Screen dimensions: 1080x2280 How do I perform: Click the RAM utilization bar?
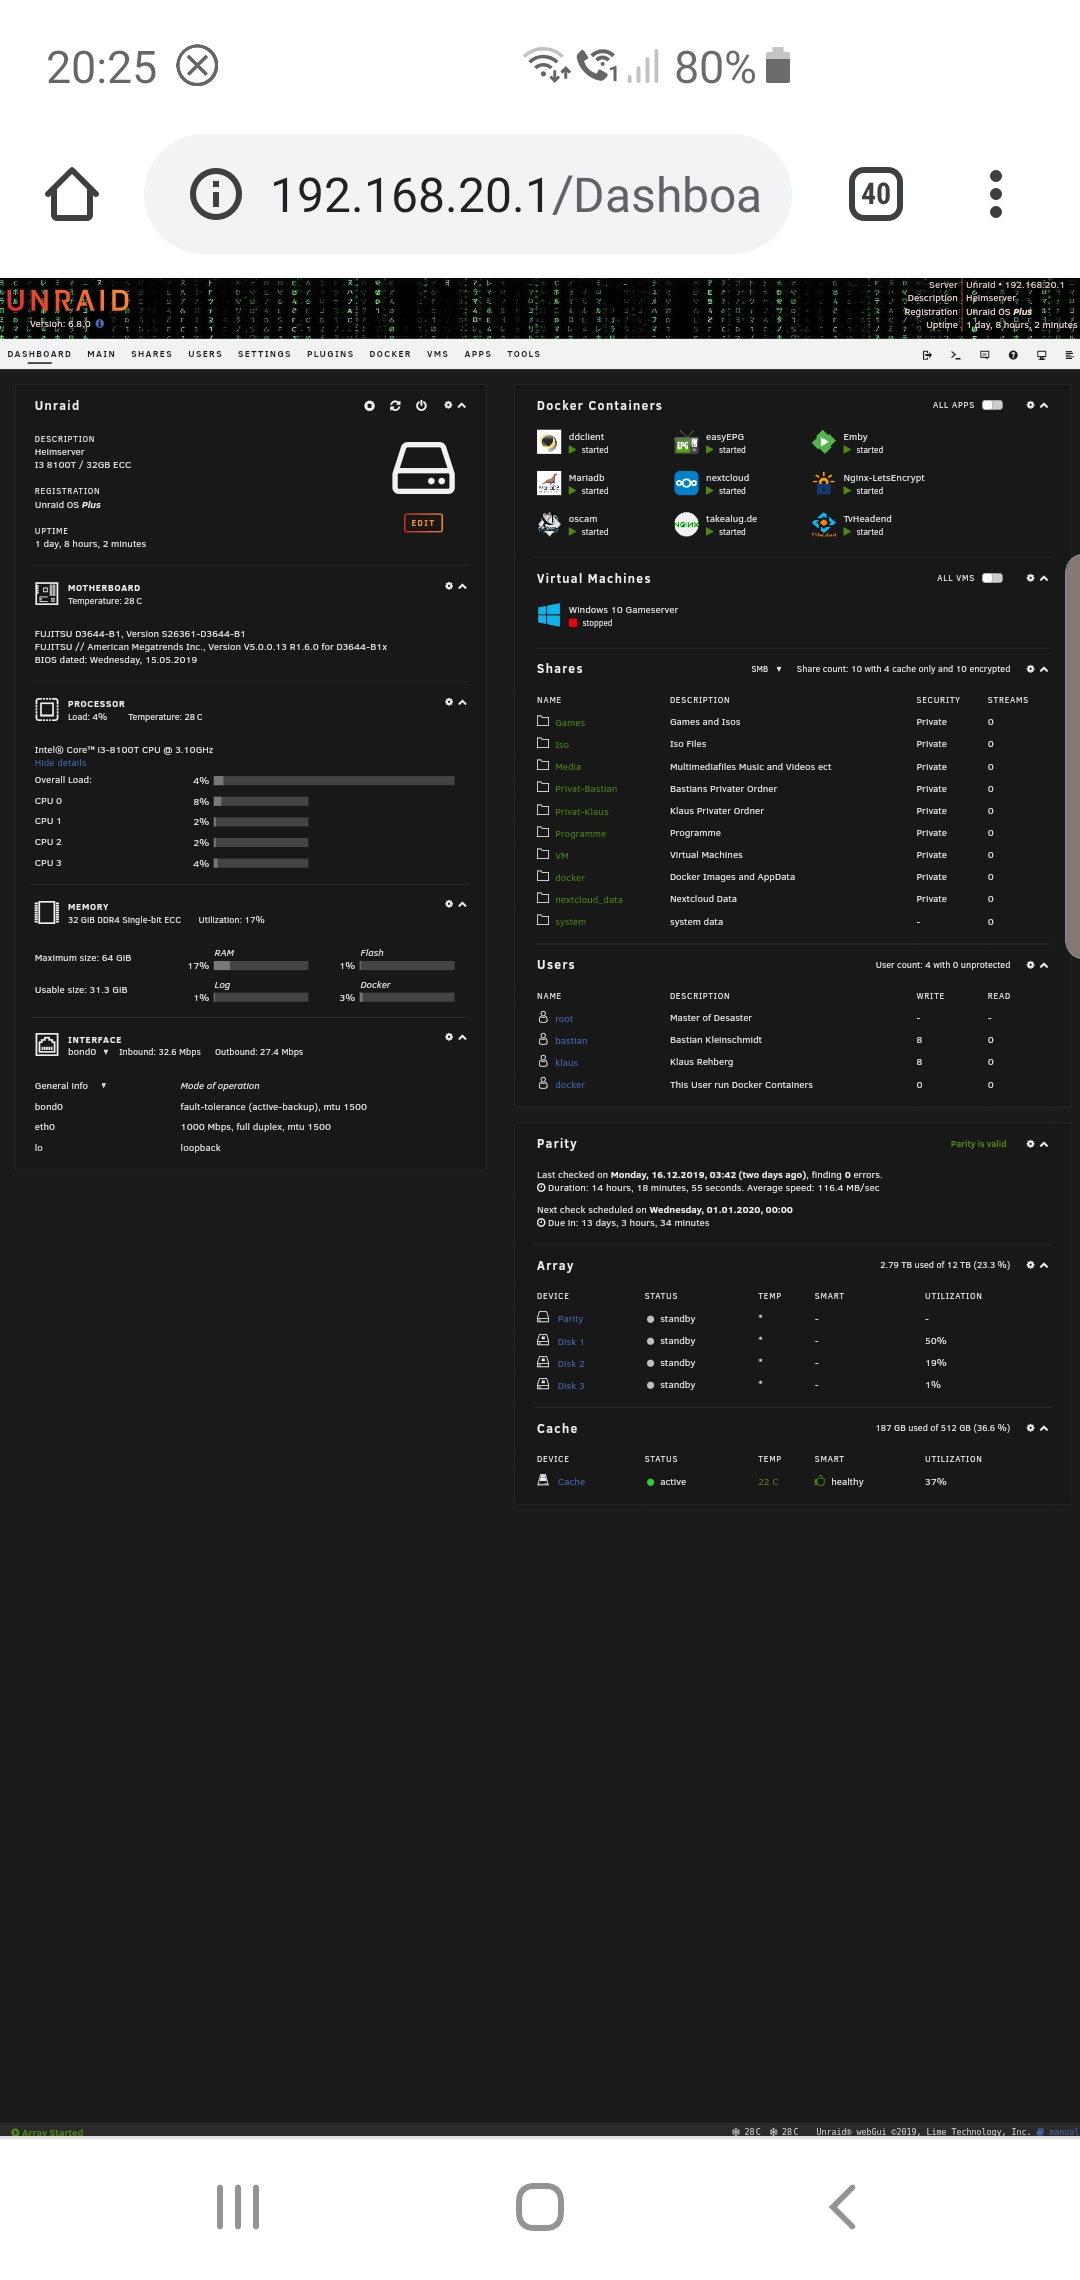click(x=261, y=966)
